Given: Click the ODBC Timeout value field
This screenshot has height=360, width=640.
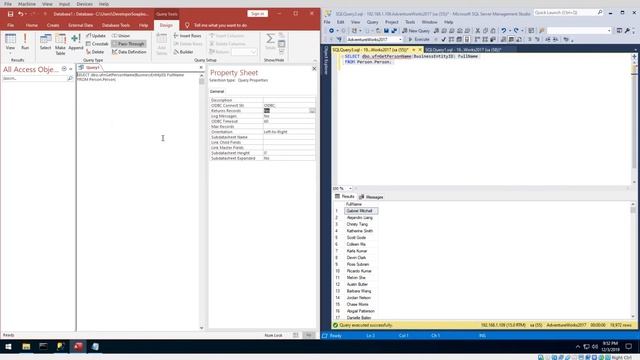Looking at the screenshot, I should [x=289, y=121].
